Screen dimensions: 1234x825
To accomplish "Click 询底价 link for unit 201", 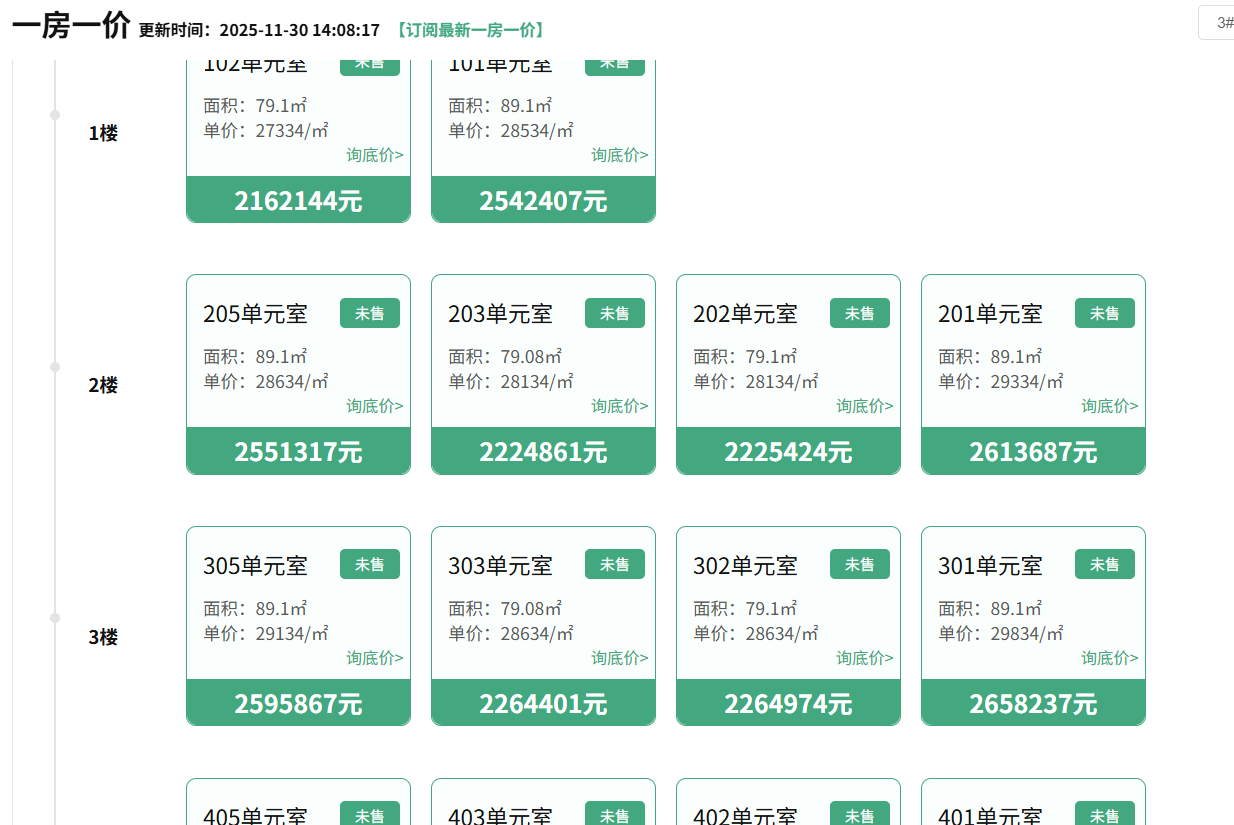I will pos(1110,406).
